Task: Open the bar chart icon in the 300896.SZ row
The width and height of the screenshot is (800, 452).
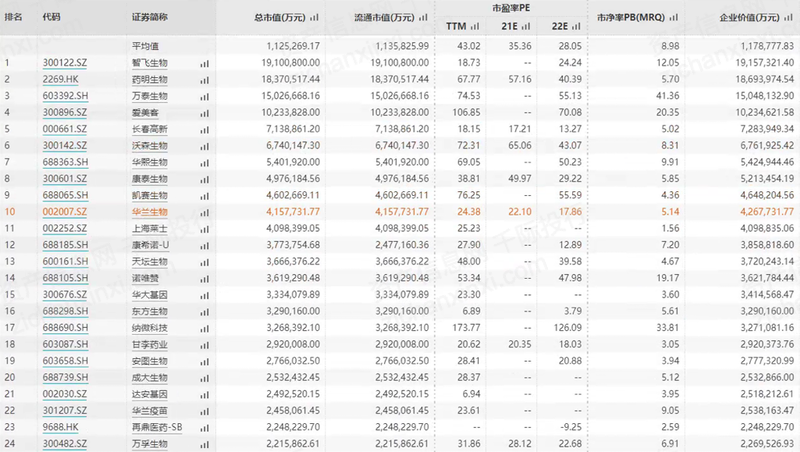Action: pos(205,113)
